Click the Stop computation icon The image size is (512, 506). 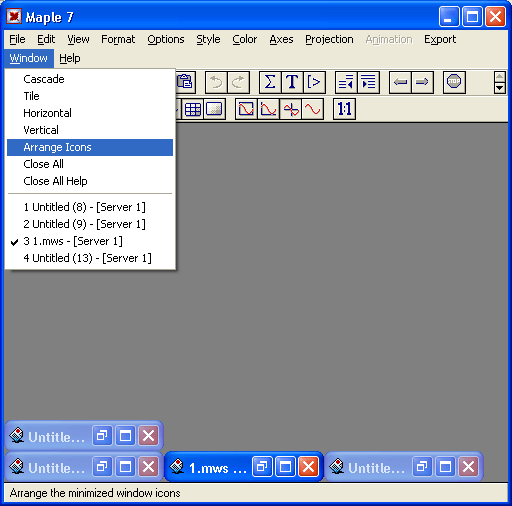[x=454, y=82]
